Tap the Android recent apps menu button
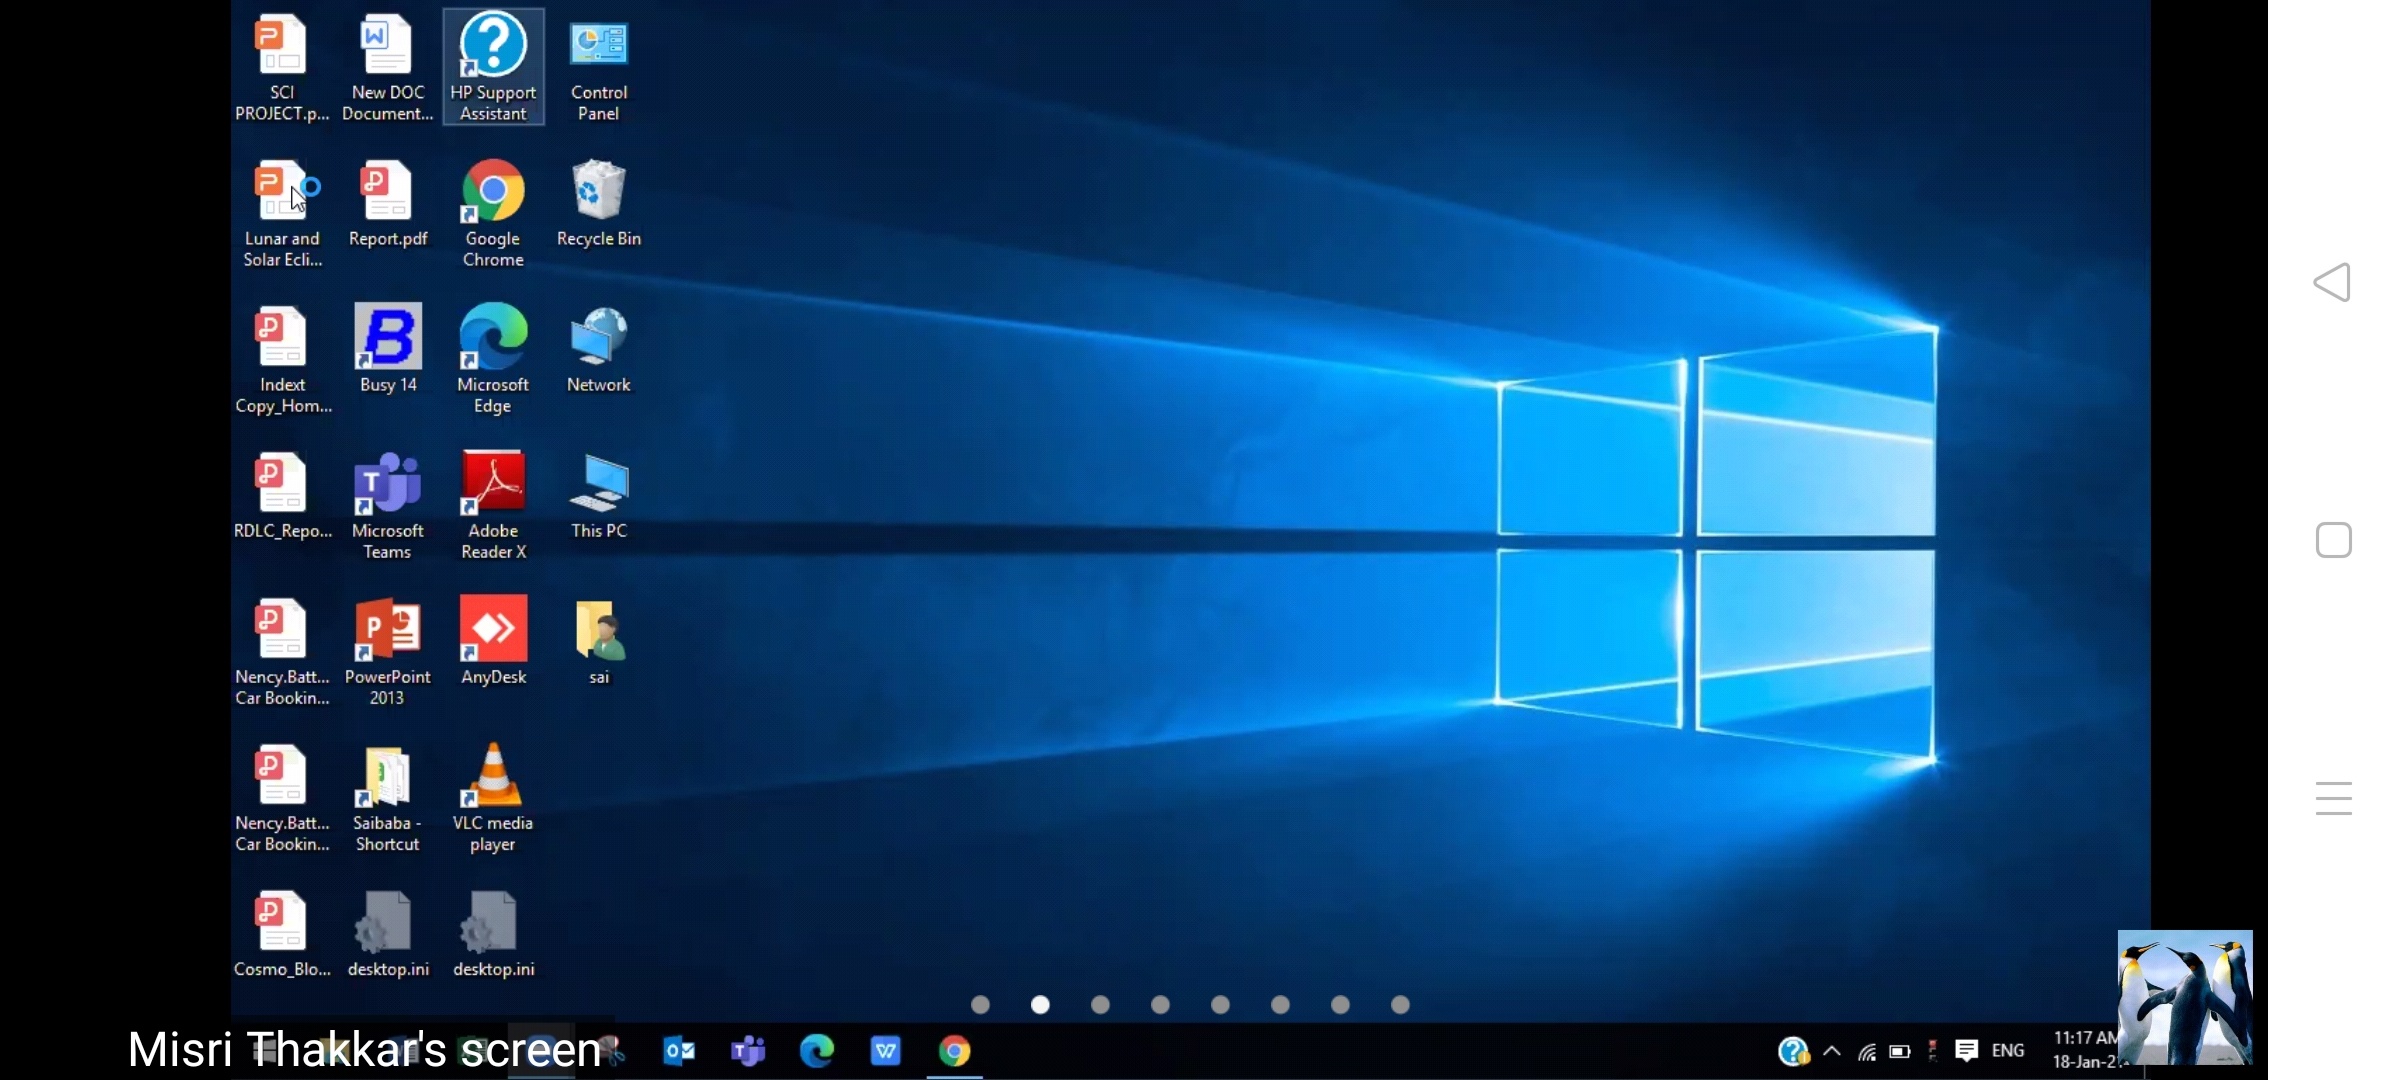 point(2333,798)
